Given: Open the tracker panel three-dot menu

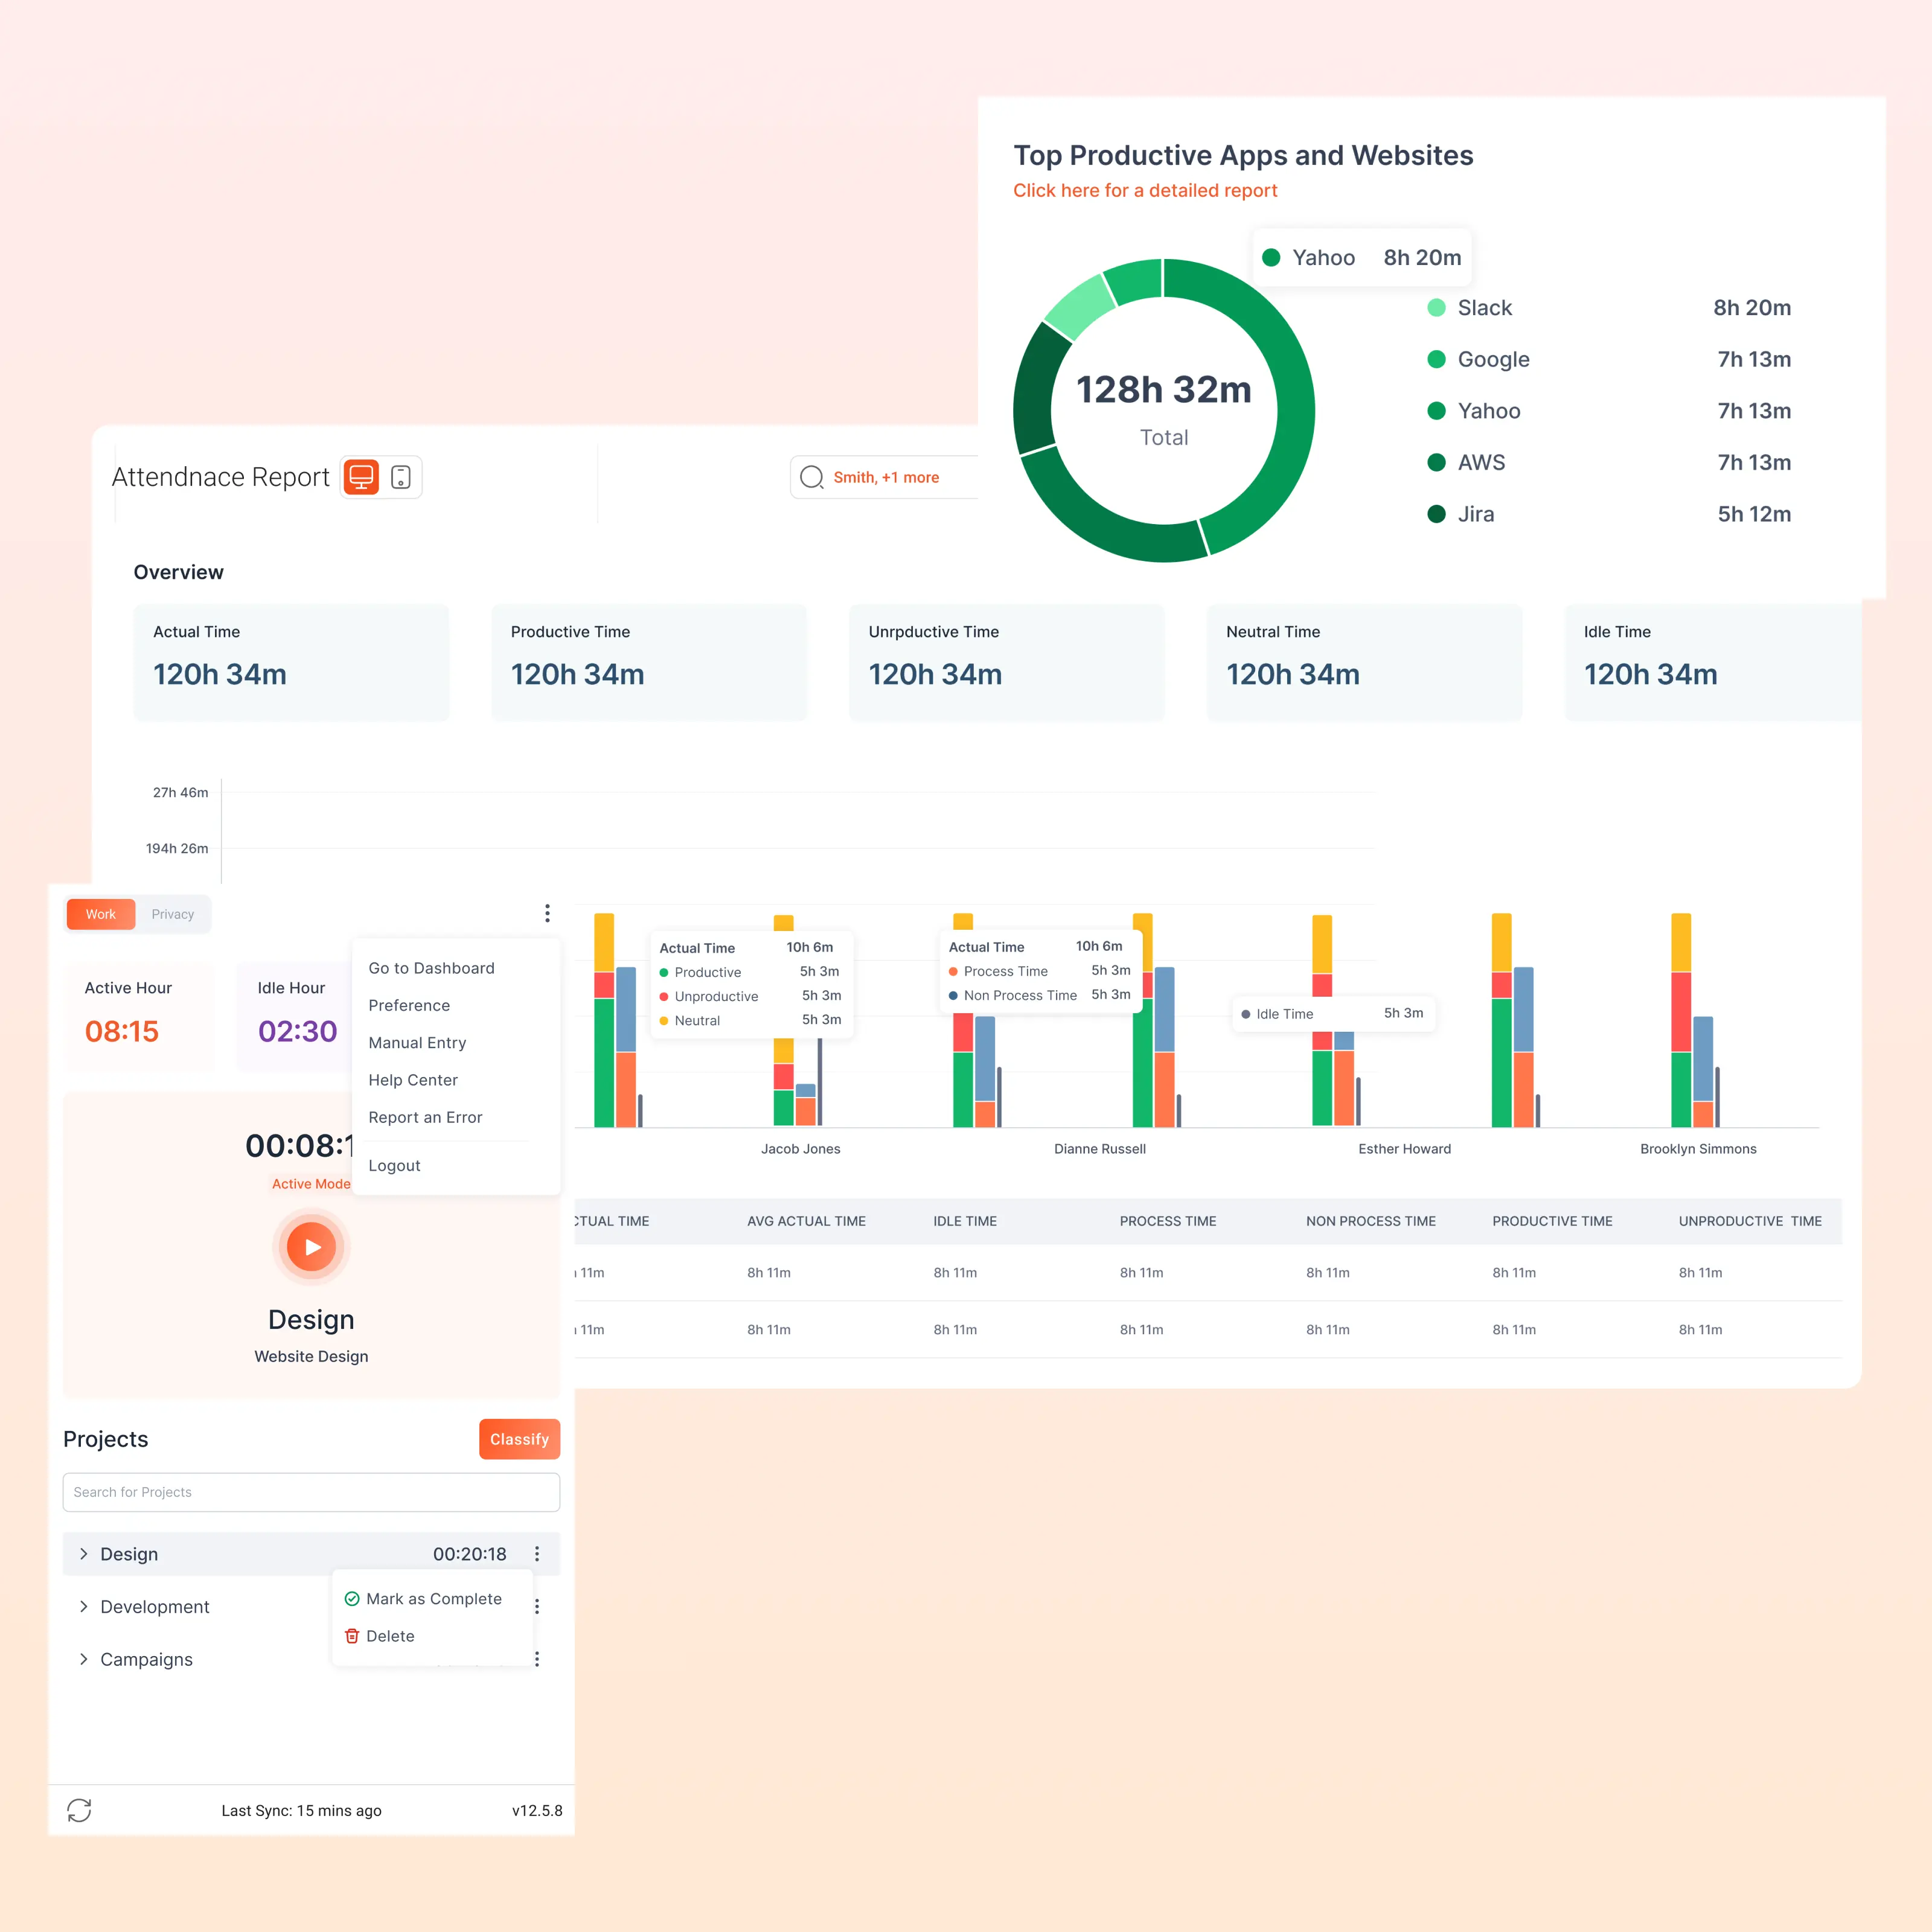Looking at the screenshot, I should coord(547,913).
